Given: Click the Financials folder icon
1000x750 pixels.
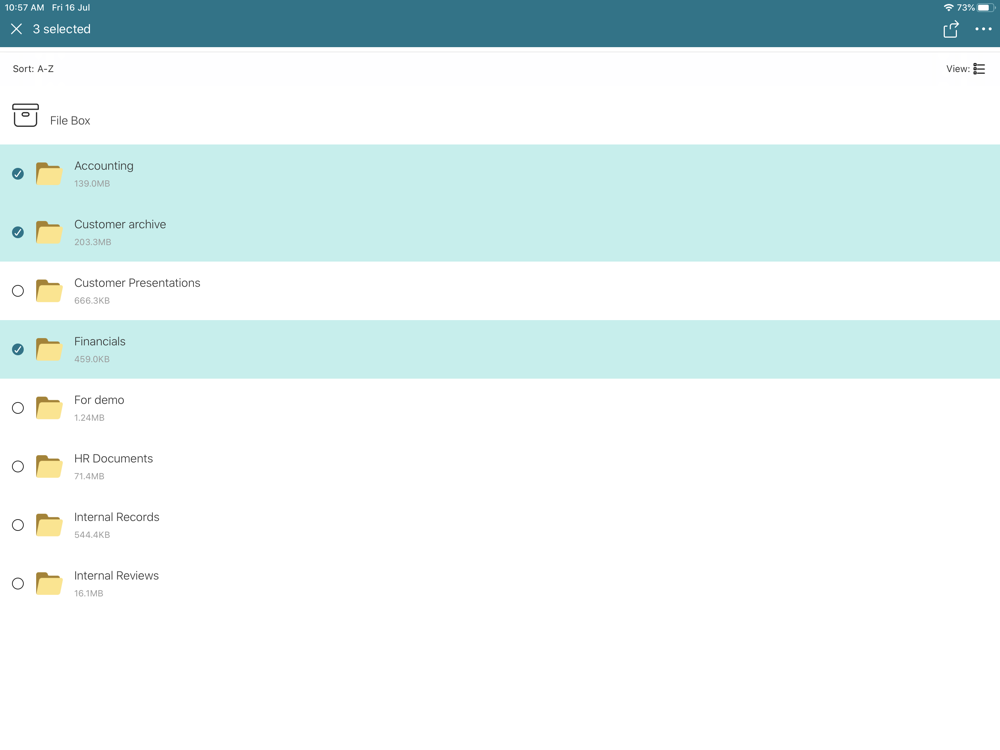Looking at the screenshot, I should 49,349.
